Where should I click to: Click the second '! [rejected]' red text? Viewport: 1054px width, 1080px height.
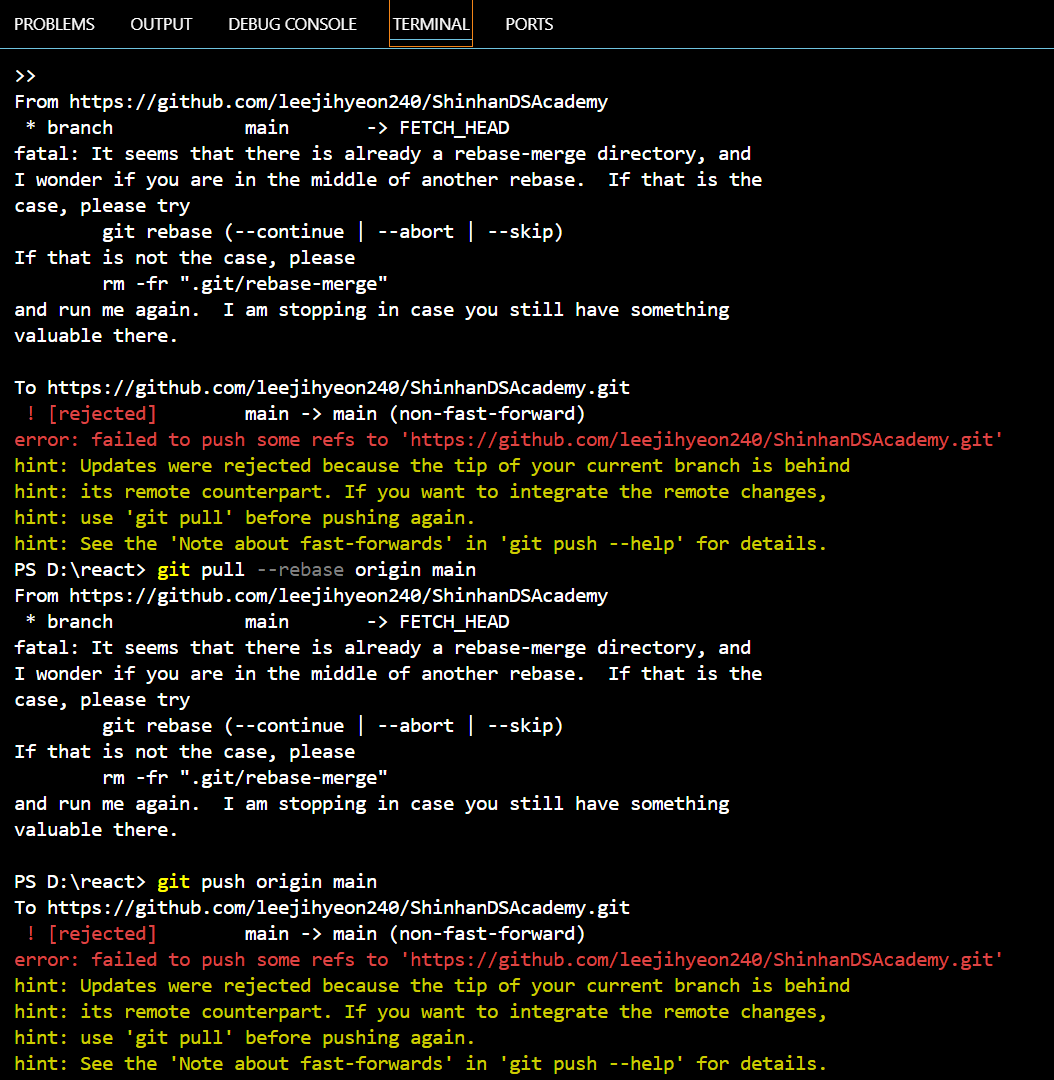click(x=91, y=934)
